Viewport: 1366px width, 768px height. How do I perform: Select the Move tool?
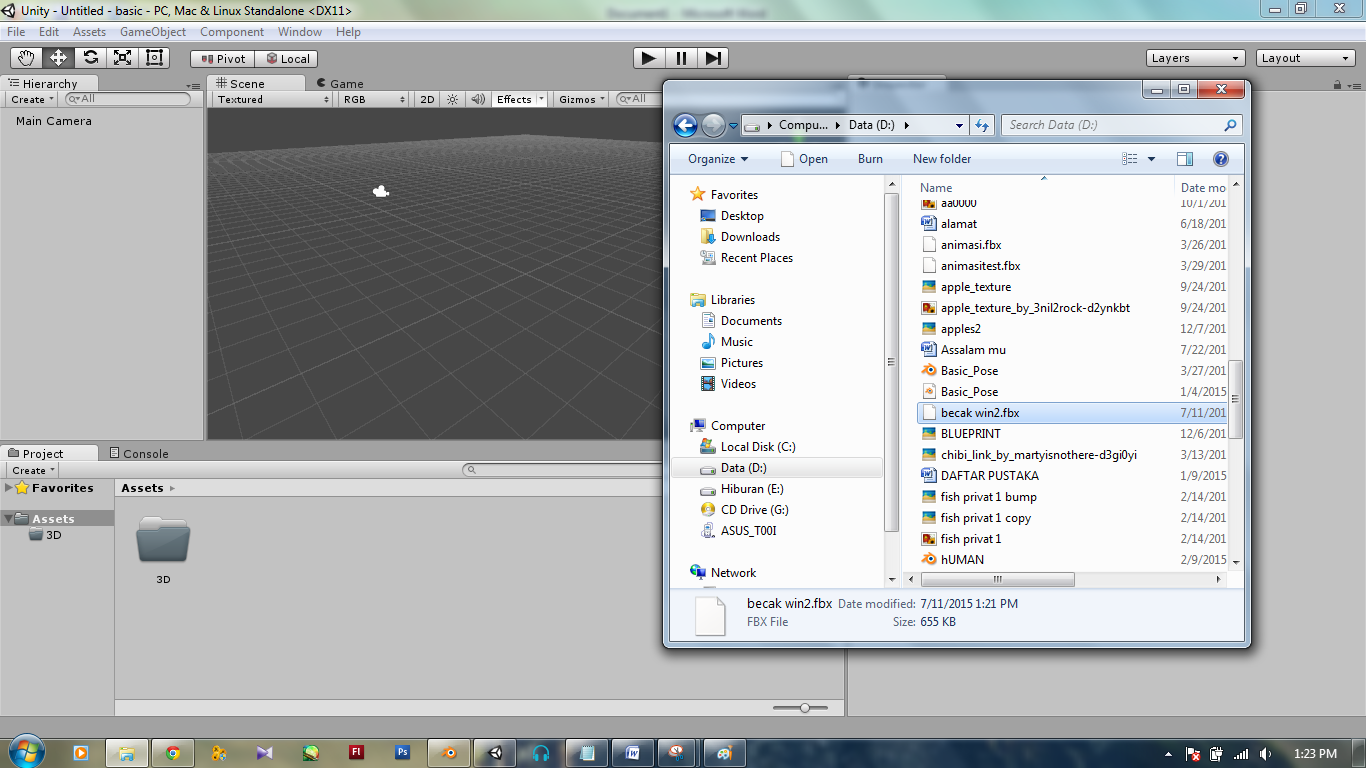(x=58, y=57)
